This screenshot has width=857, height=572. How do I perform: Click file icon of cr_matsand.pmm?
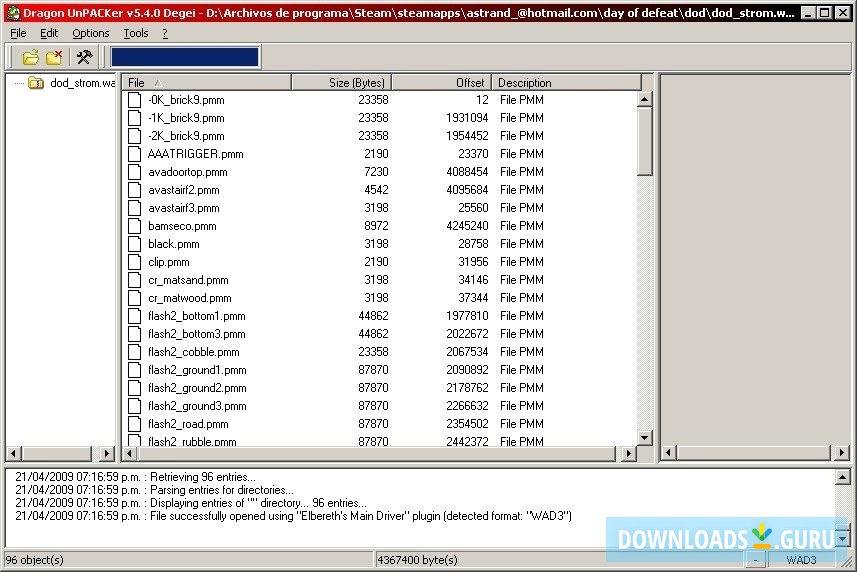click(134, 280)
